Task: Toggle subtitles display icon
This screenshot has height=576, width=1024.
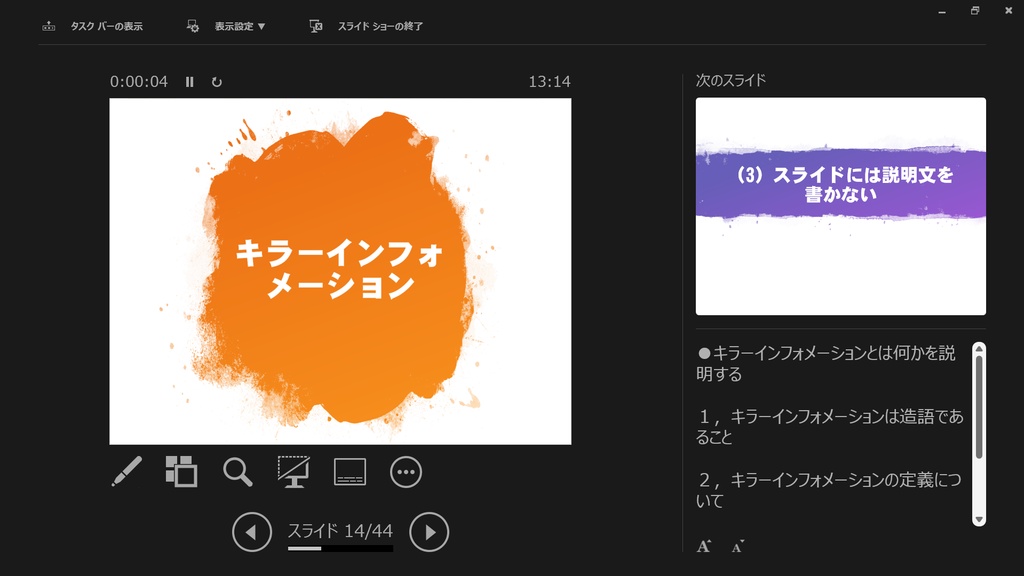Action: (350, 472)
